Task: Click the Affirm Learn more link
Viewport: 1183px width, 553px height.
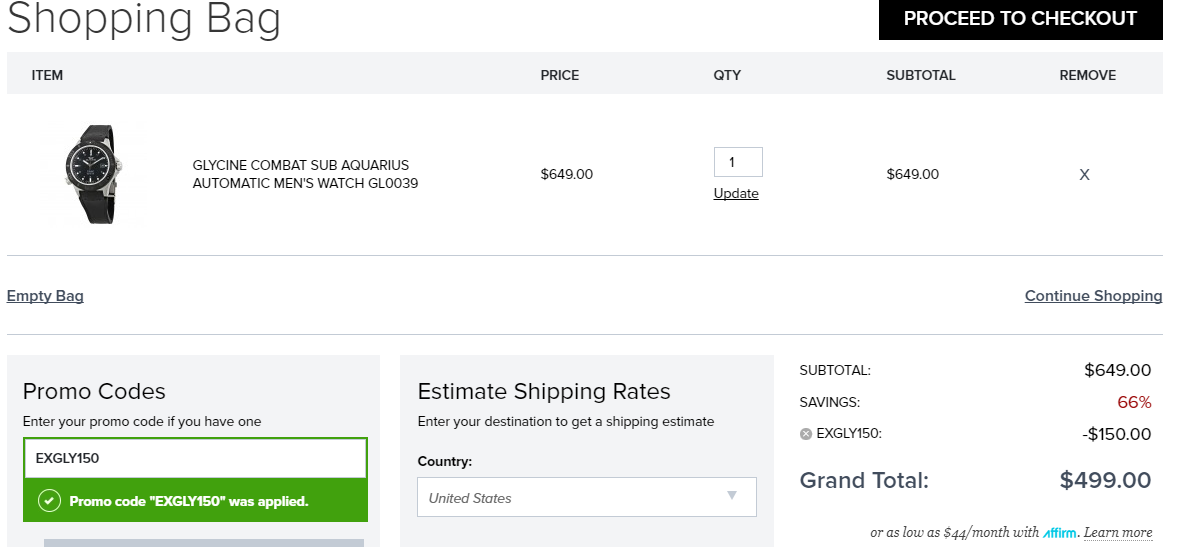Action: (x=1118, y=533)
